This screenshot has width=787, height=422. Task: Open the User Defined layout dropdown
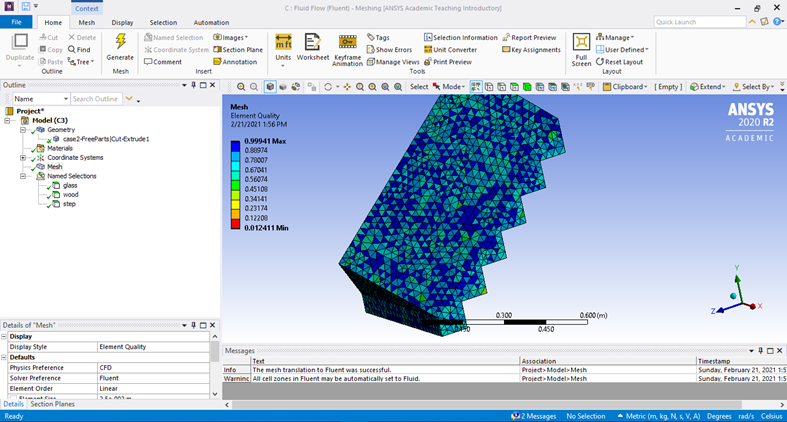622,50
